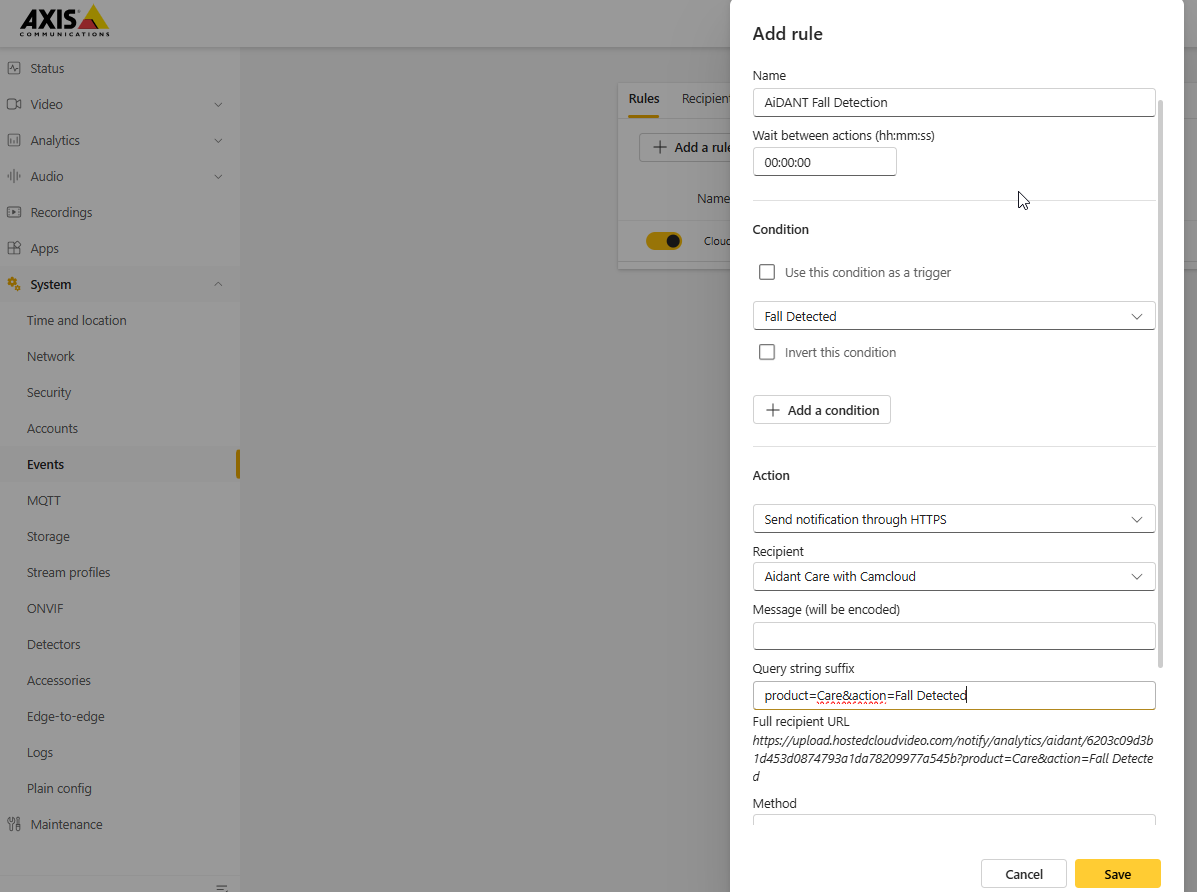Open Network settings
The image size is (1197, 892).
[x=50, y=357]
